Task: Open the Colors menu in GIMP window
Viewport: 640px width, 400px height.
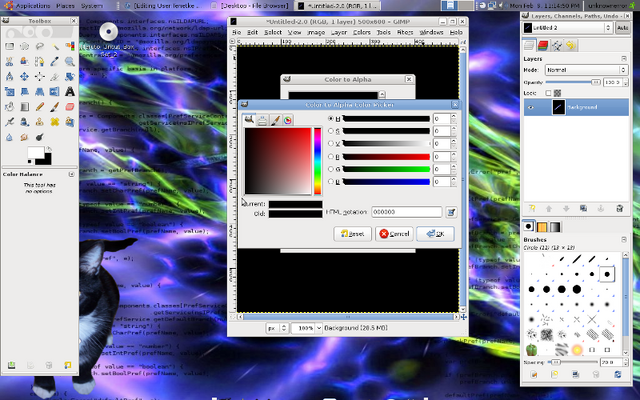Action: point(362,32)
